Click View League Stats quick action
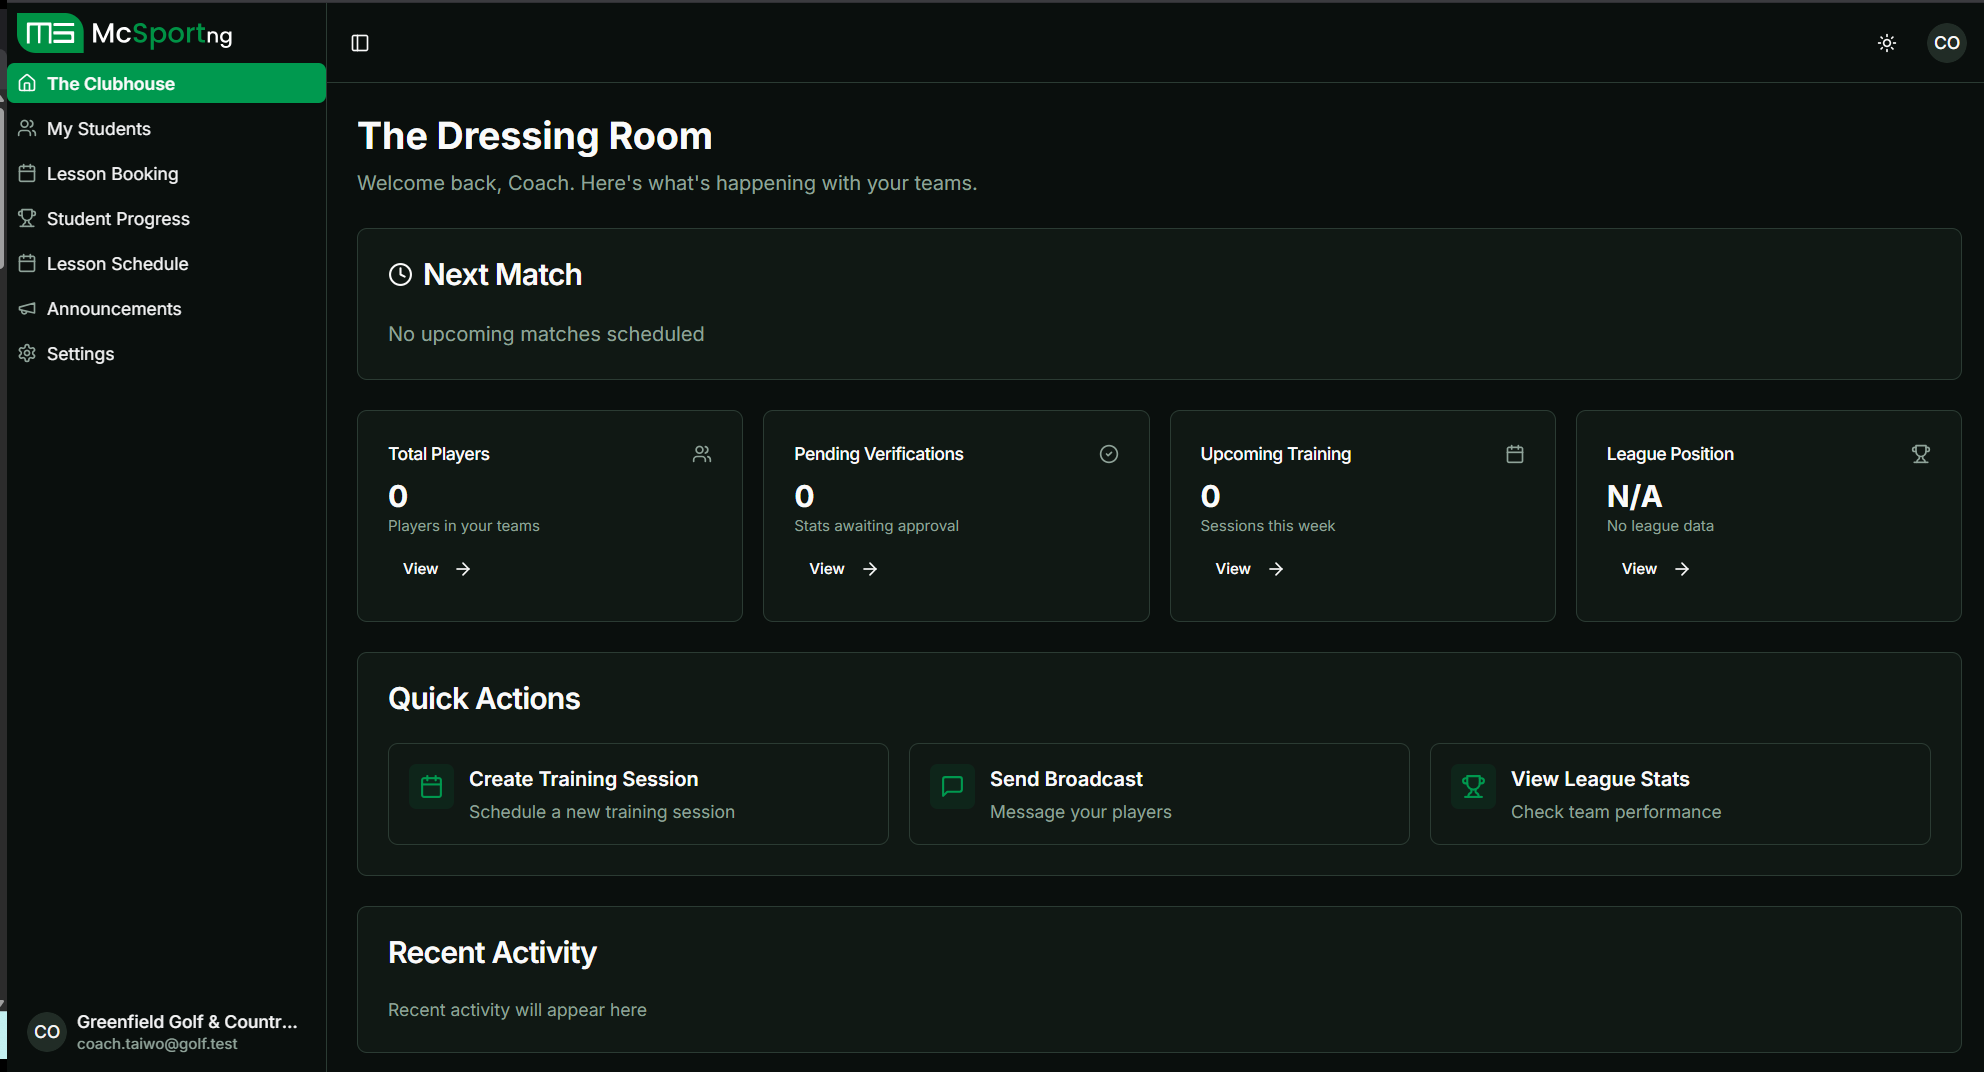The height and width of the screenshot is (1072, 1984). click(x=1679, y=793)
